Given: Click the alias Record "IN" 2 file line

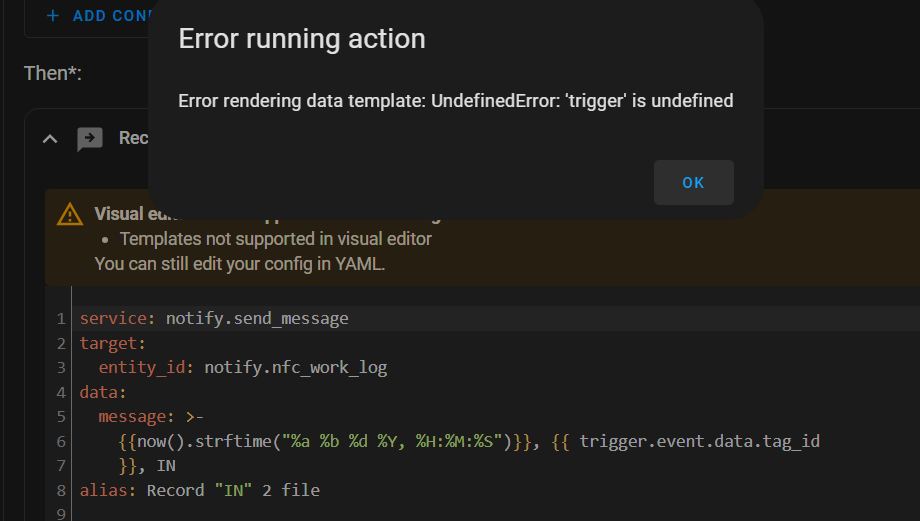Looking at the screenshot, I should point(199,490).
